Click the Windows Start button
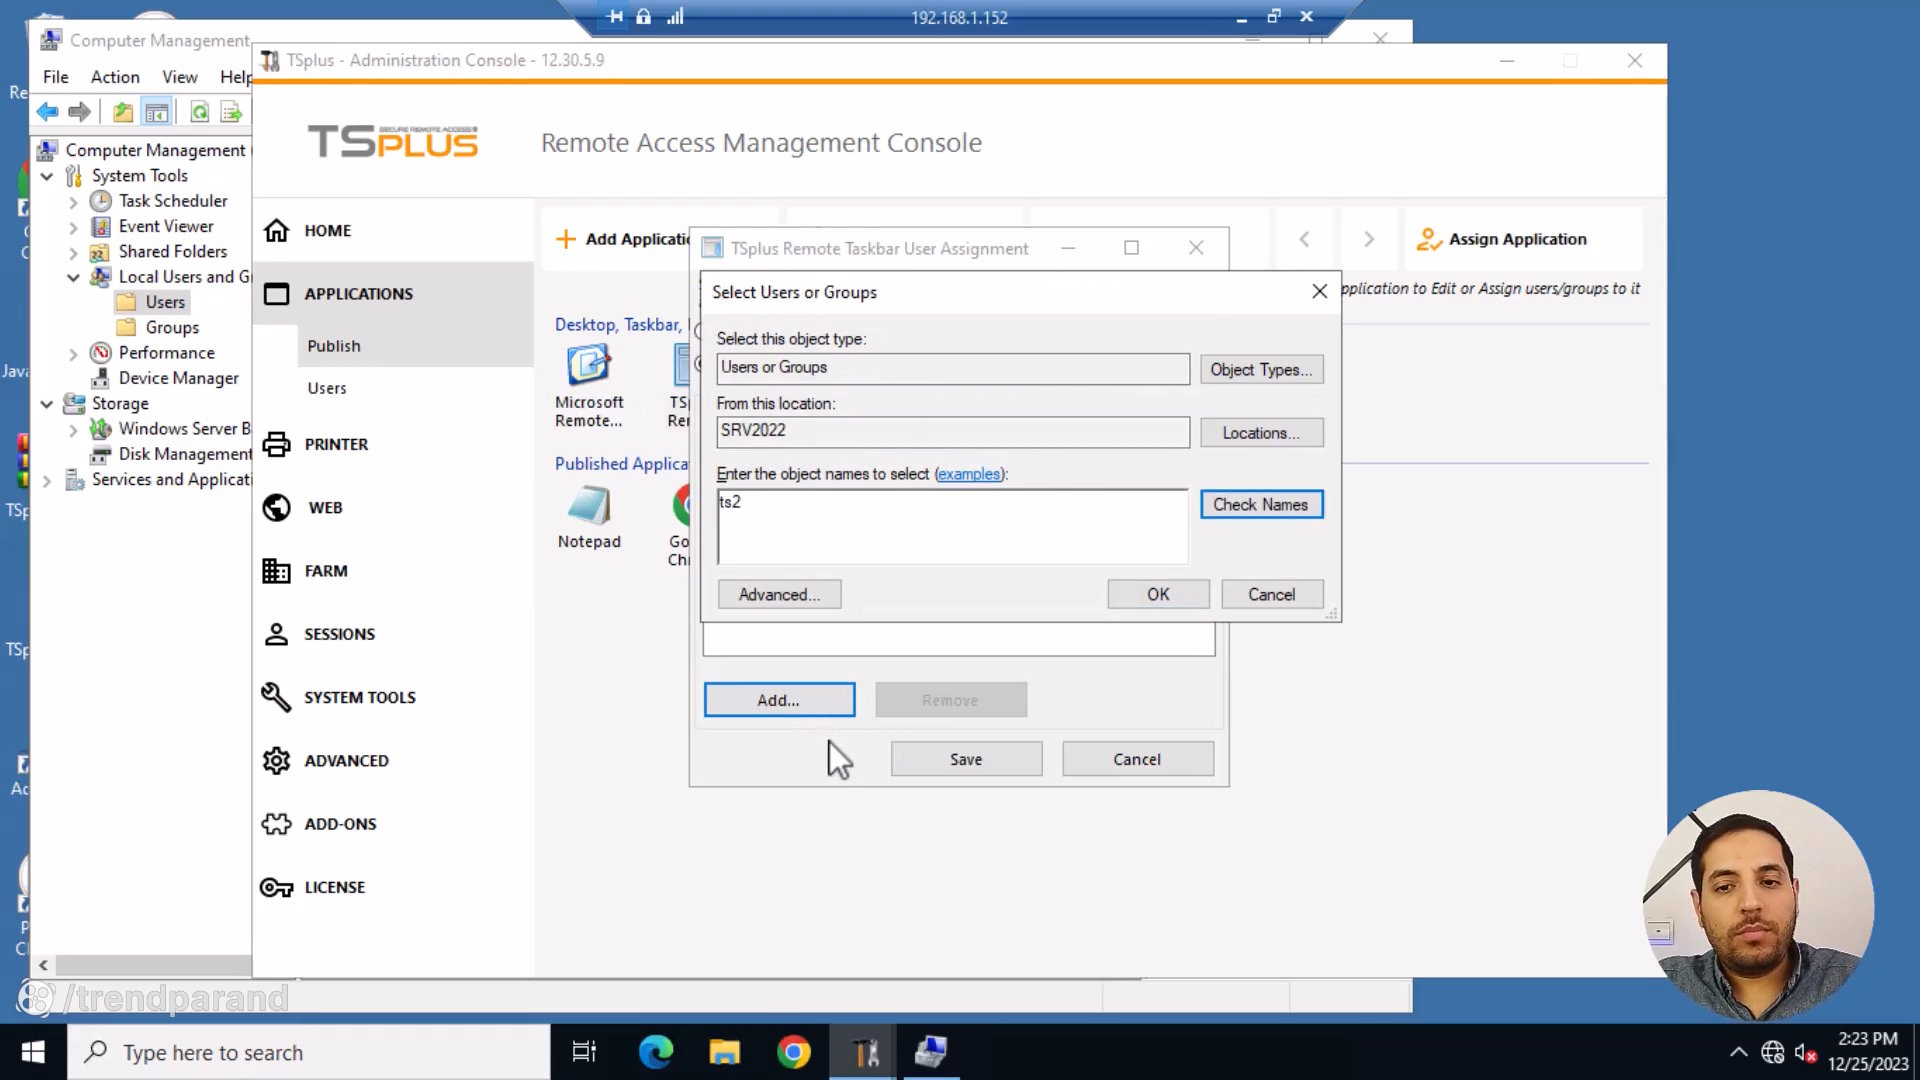 point(33,1052)
